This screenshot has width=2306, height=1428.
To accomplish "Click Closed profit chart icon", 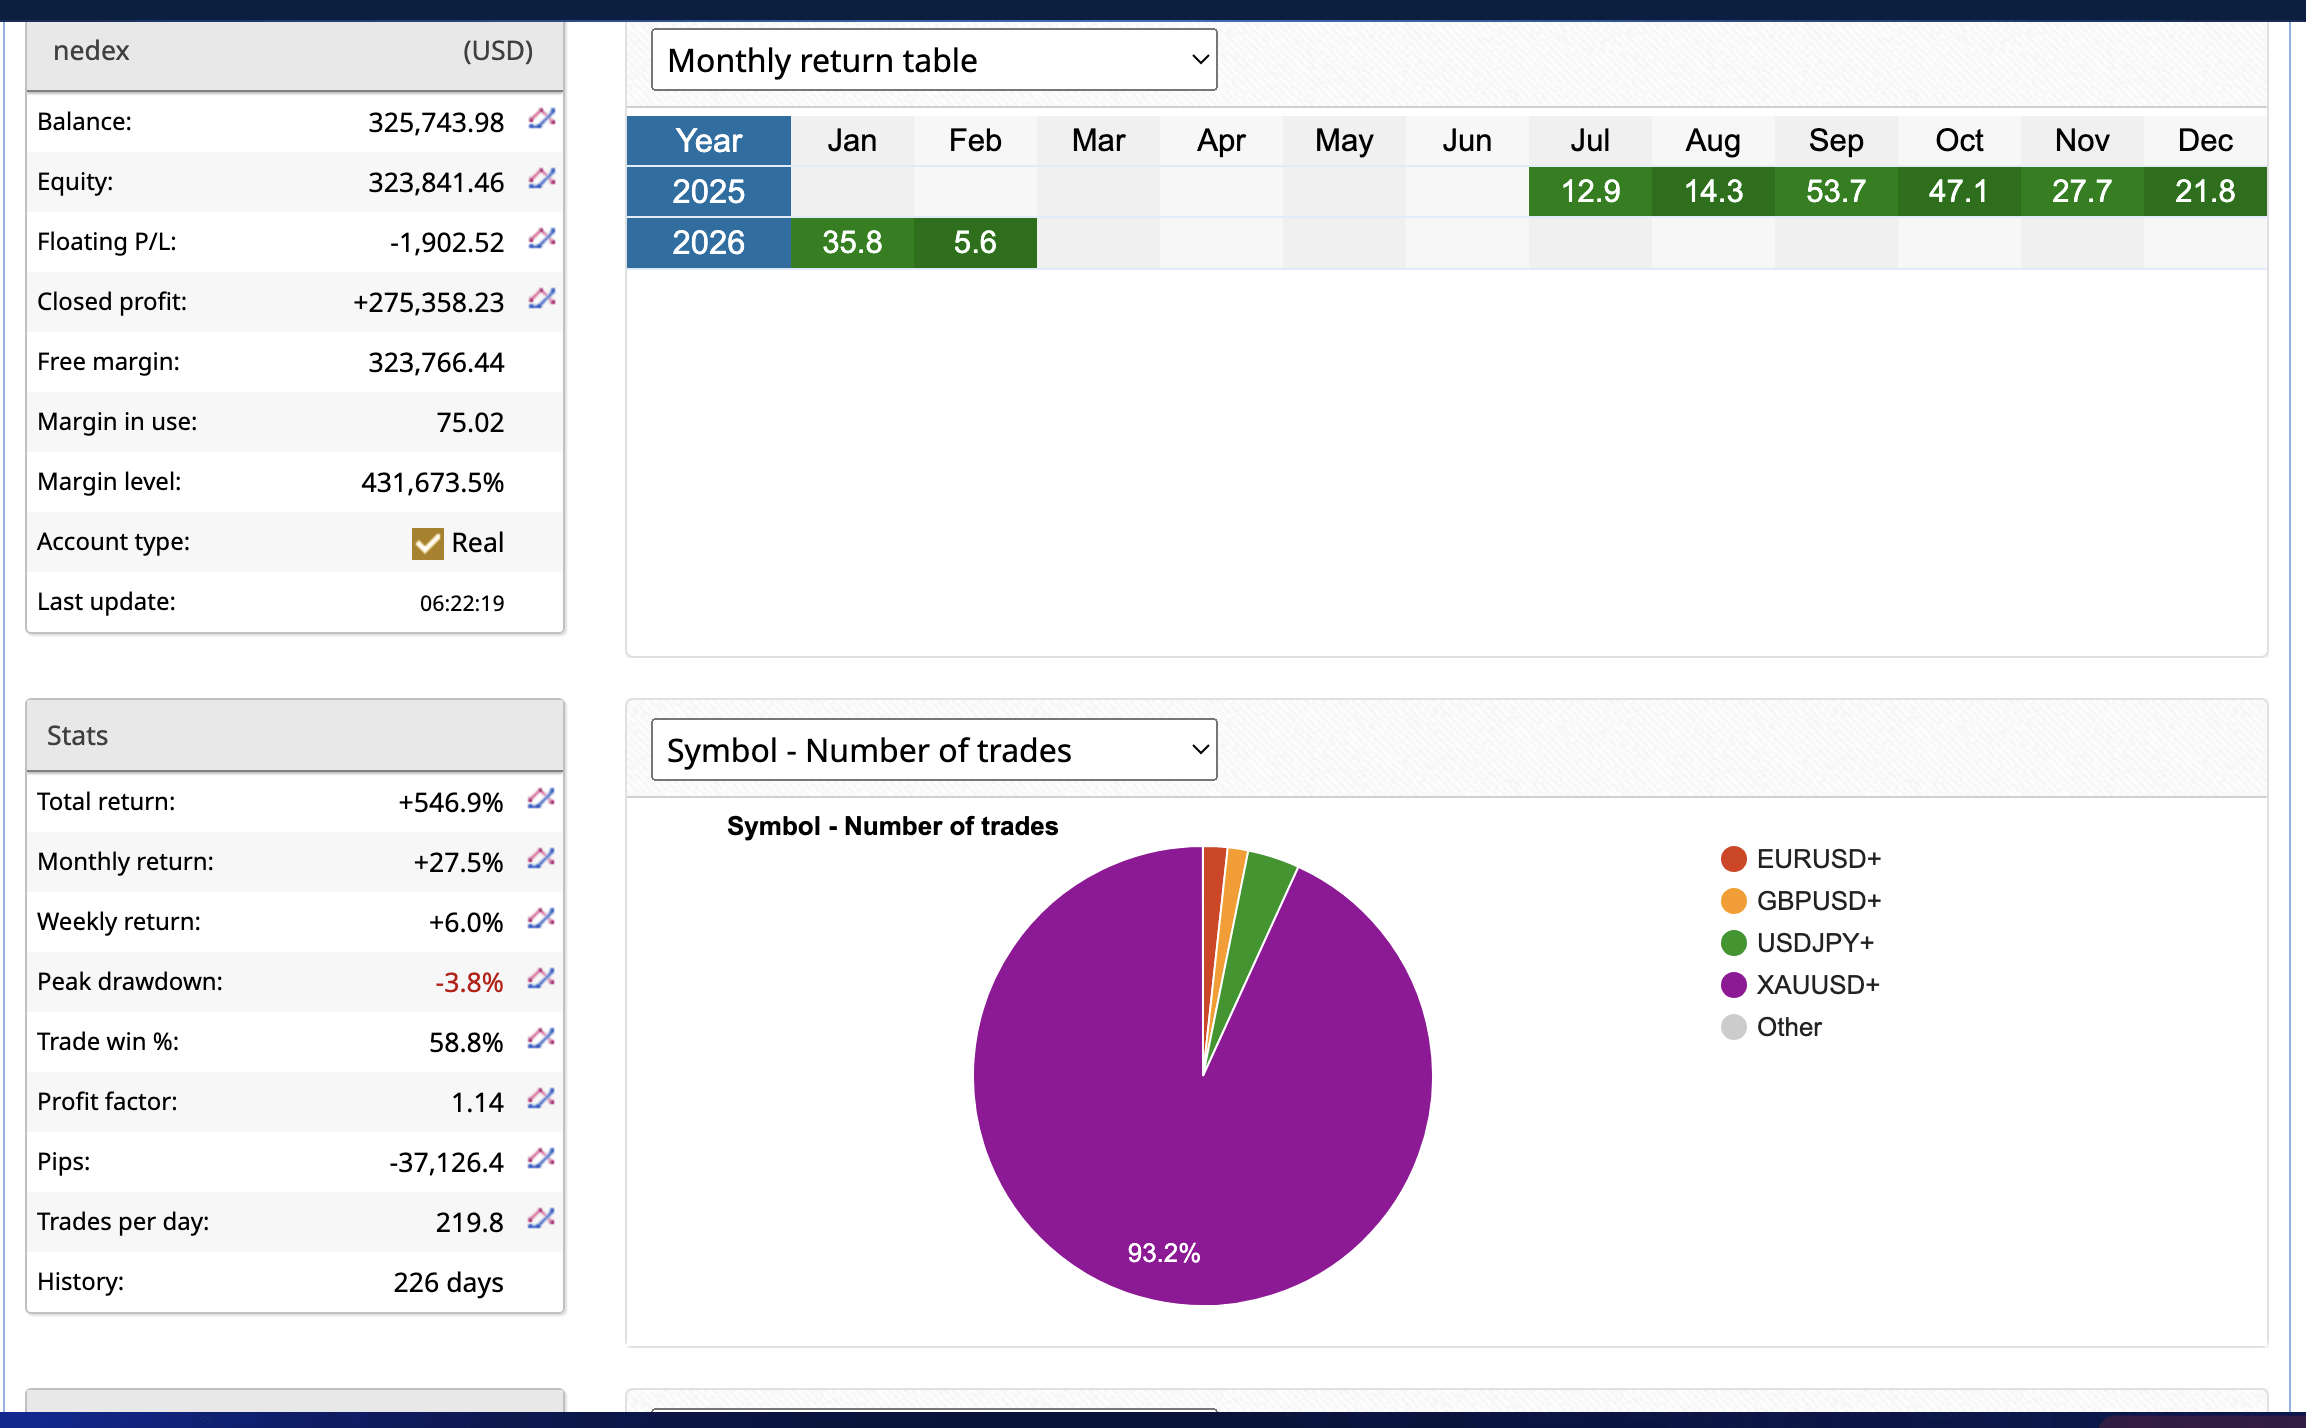I will [542, 299].
